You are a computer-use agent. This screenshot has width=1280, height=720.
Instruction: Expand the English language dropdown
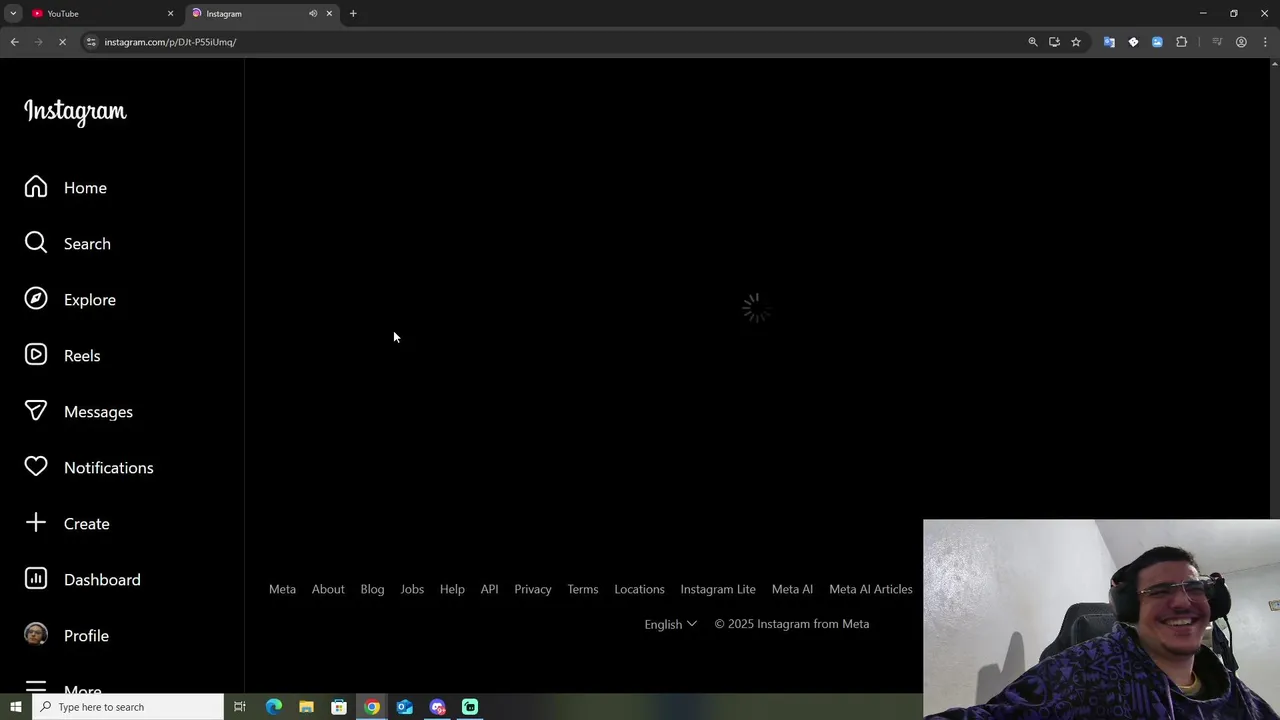click(x=670, y=624)
